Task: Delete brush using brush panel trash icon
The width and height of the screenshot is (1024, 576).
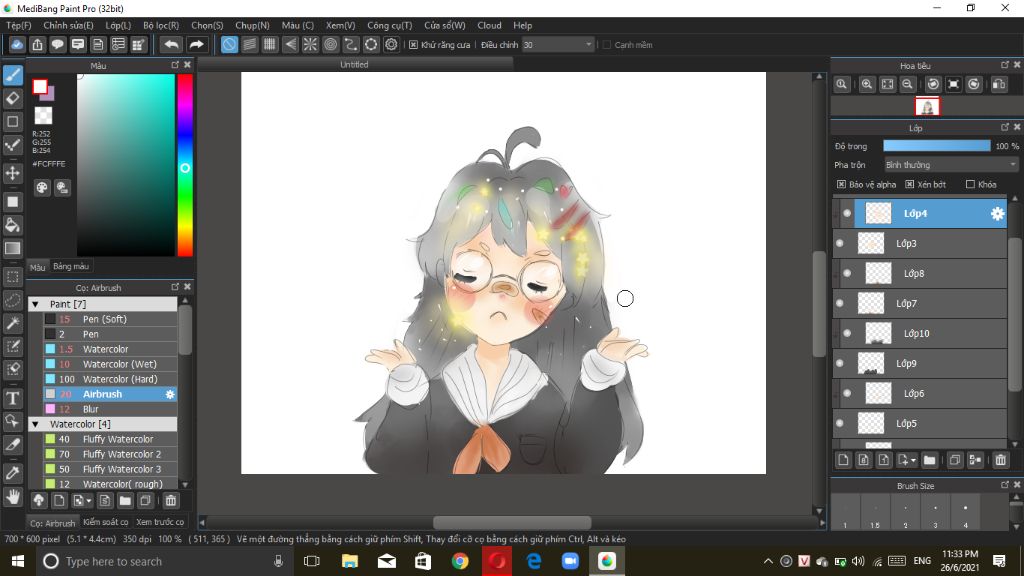Action: coord(170,501)
